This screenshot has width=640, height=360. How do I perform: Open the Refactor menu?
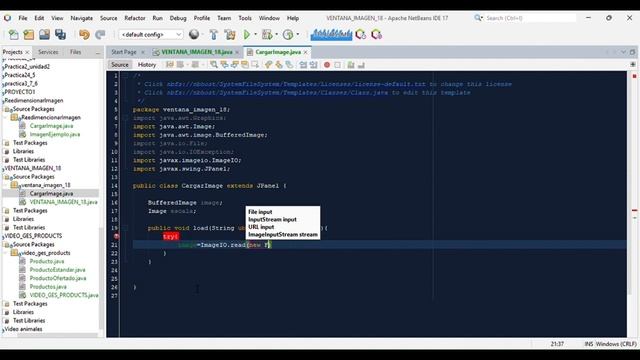click(135, 18)
